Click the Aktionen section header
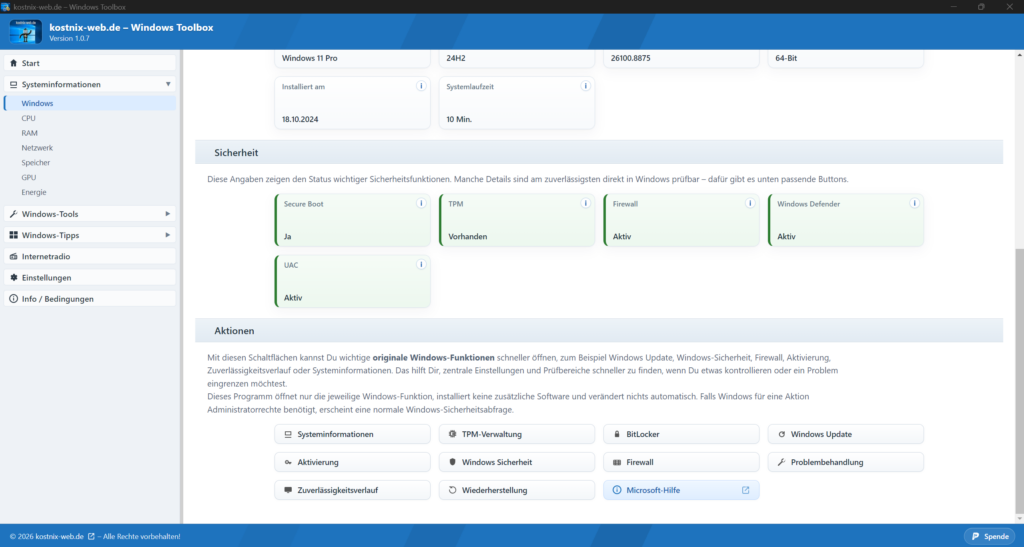The width and height of the screenshot is (1024, 547). [x=599, y=331]
